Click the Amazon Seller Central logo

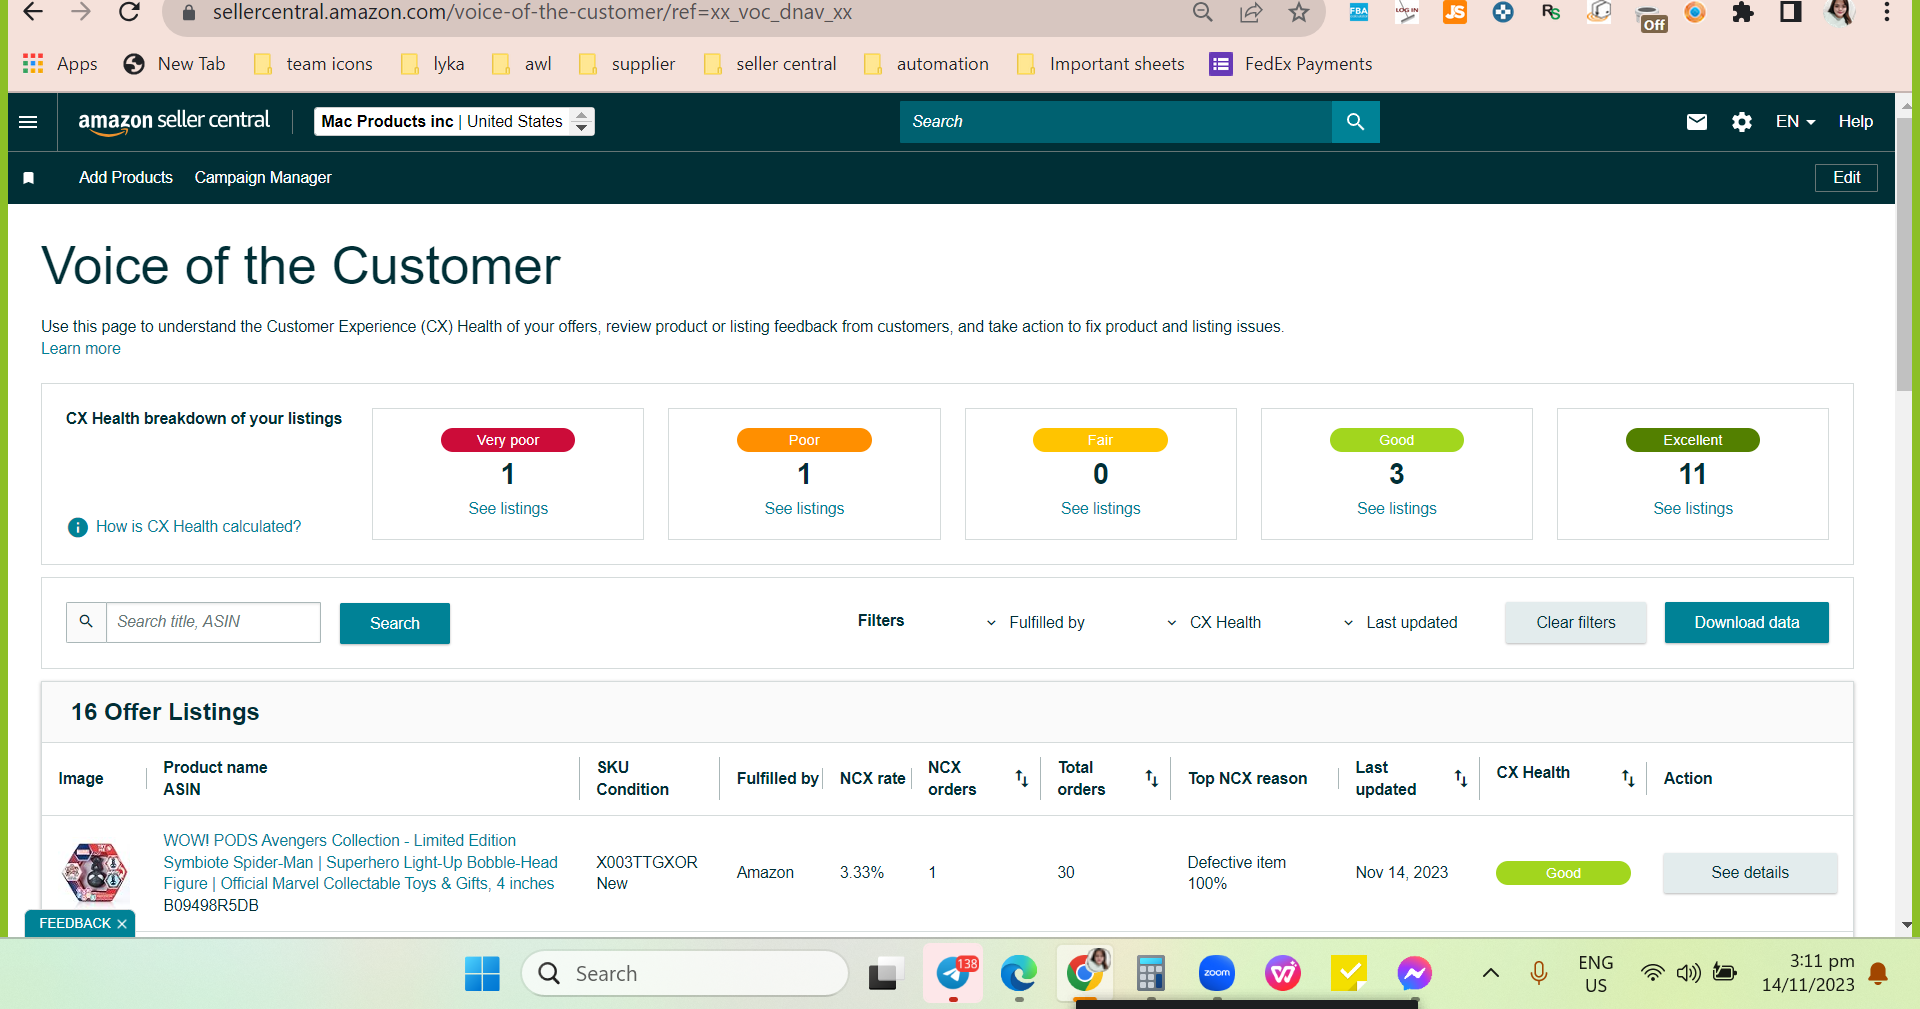[174, 122]
